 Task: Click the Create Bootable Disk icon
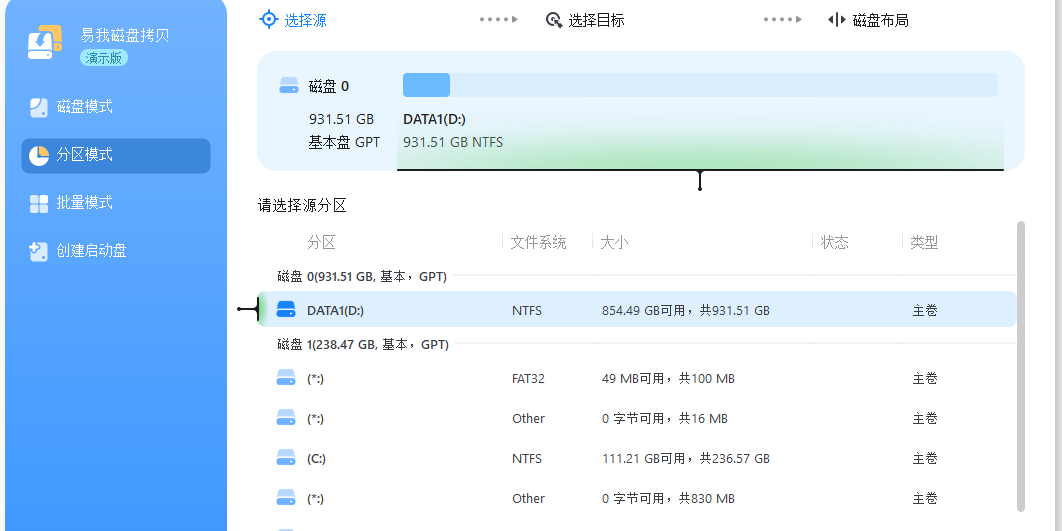(39, 251)
